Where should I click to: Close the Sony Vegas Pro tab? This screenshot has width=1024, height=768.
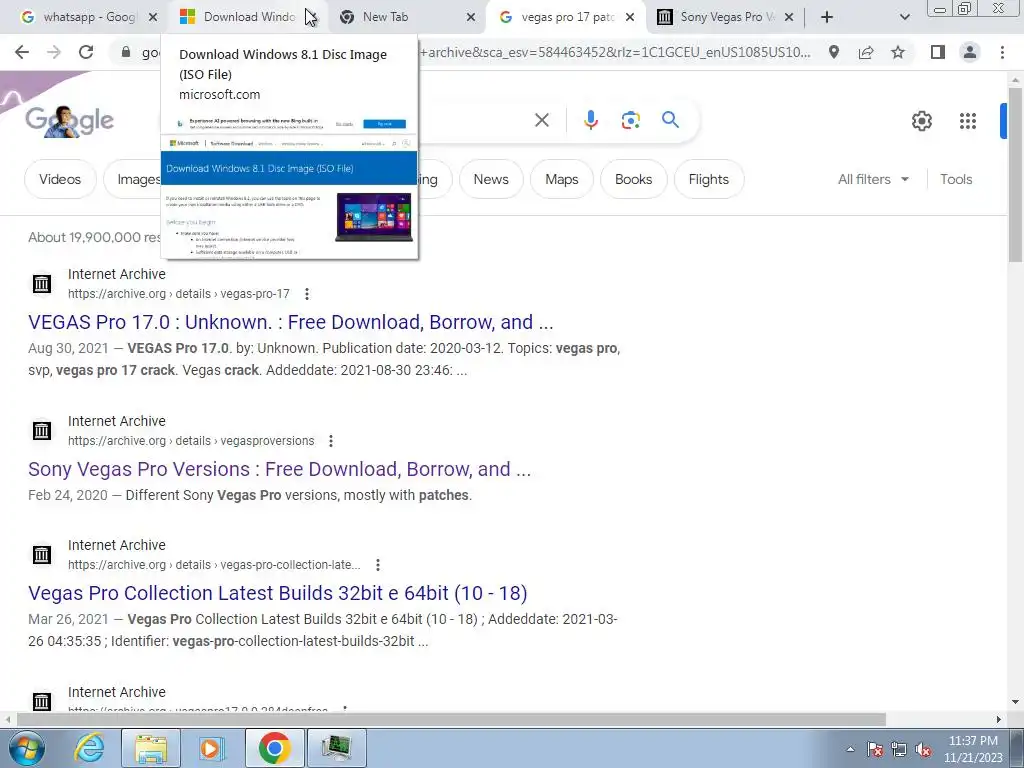[789, 17]
